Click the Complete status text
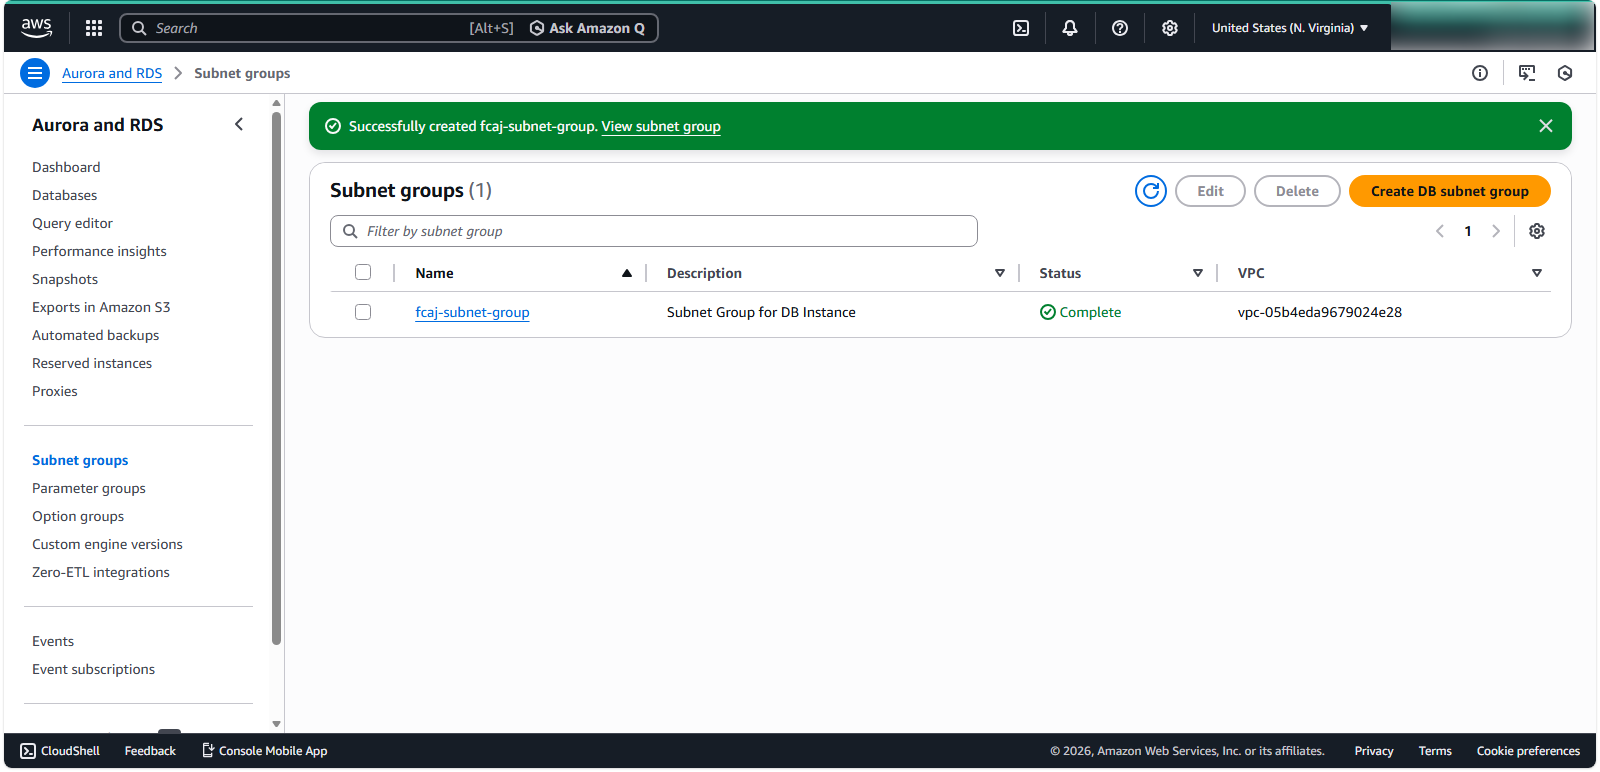The image size is (1600, 772). pyautogui.click(x=1090, y=312)
